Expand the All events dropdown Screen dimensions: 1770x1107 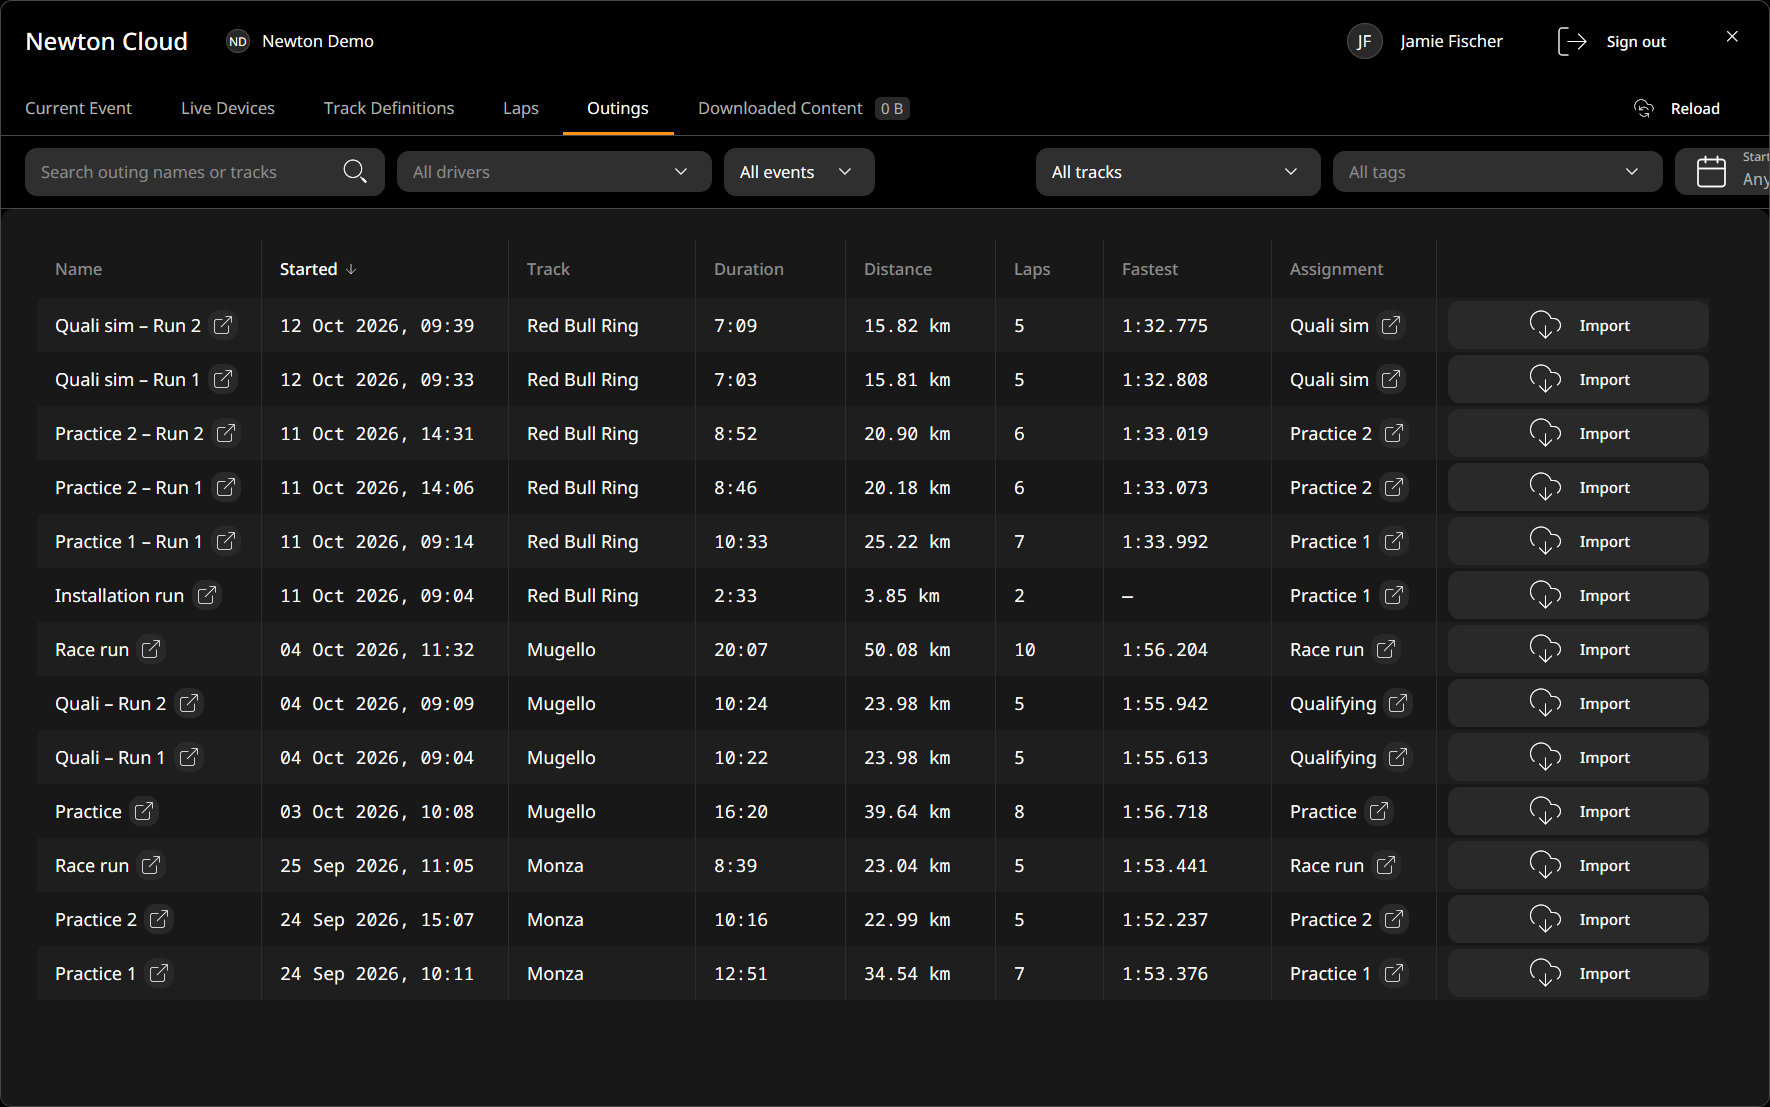tap(799, 172)
